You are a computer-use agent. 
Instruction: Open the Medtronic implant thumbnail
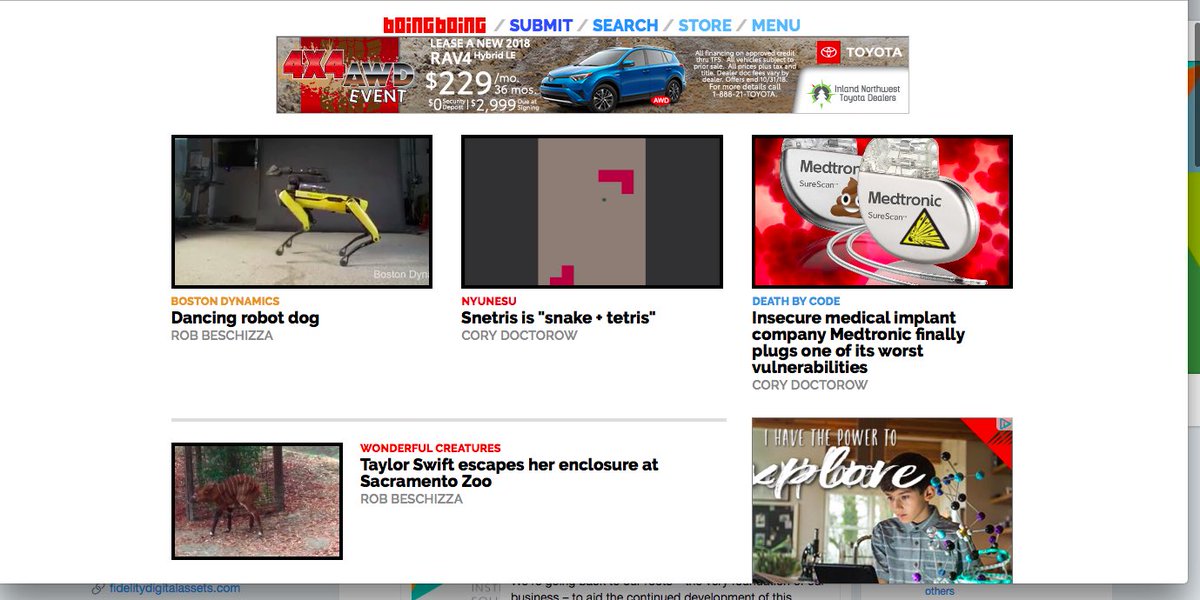click(x=882, y=212)
